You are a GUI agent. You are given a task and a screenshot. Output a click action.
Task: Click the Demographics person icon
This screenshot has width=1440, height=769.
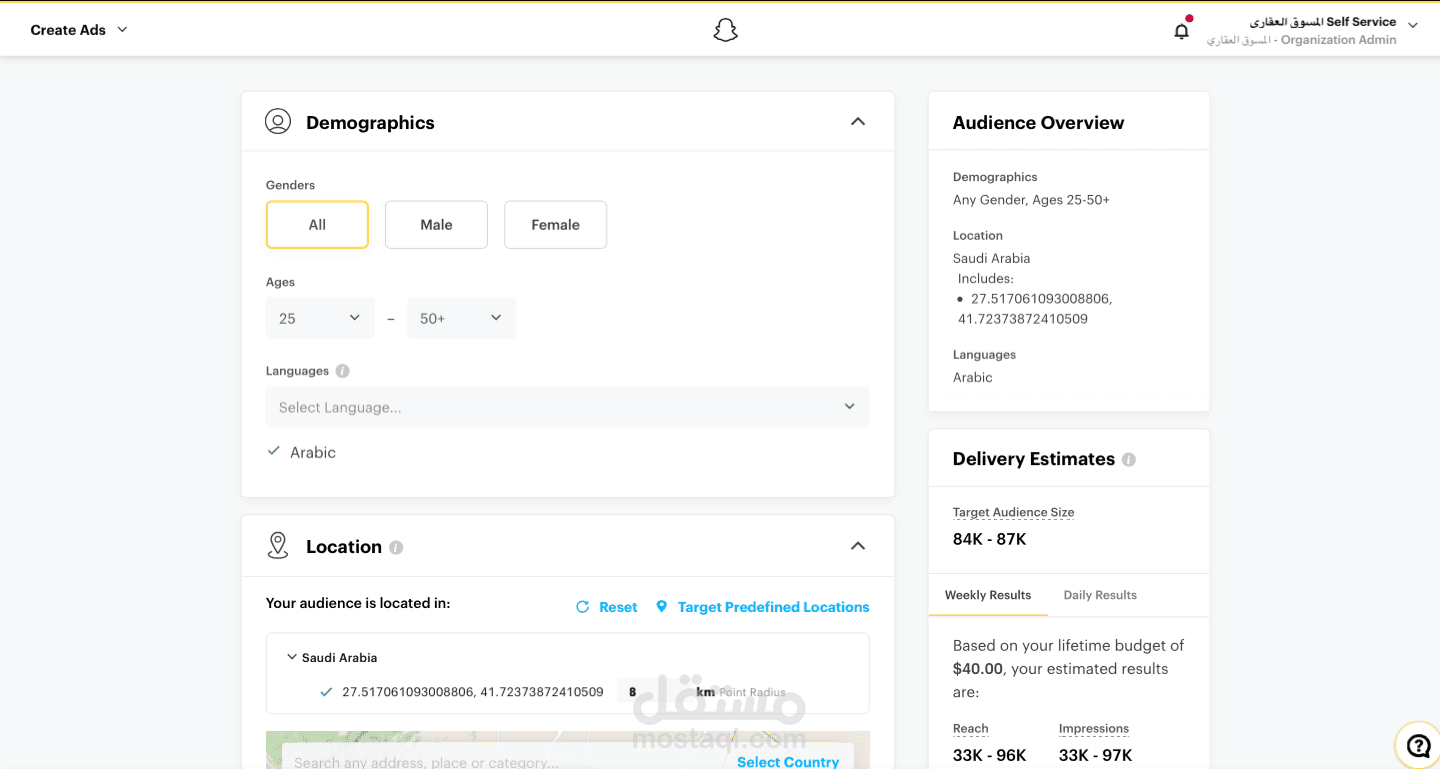pos(277,122)
